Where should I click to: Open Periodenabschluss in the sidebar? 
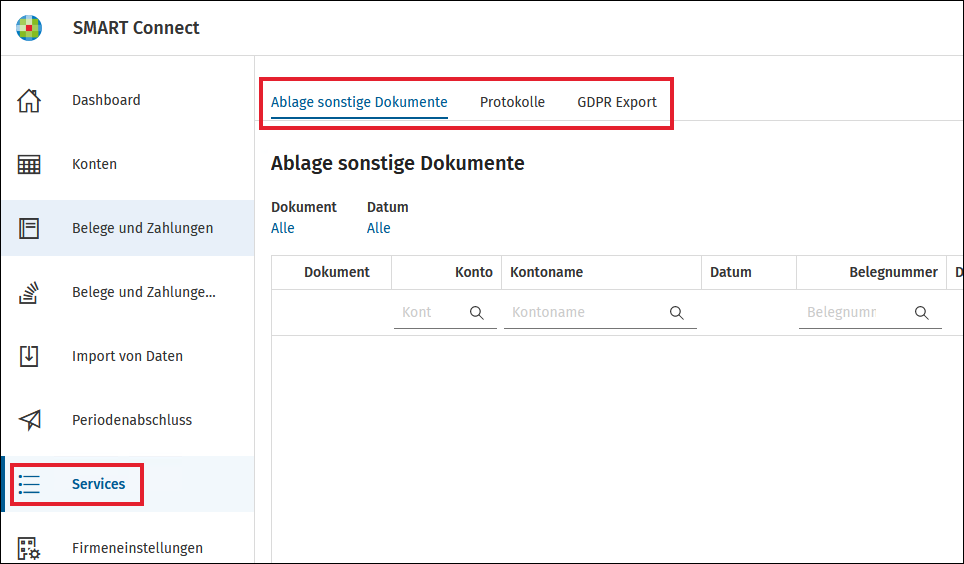(x=128, y=420)
